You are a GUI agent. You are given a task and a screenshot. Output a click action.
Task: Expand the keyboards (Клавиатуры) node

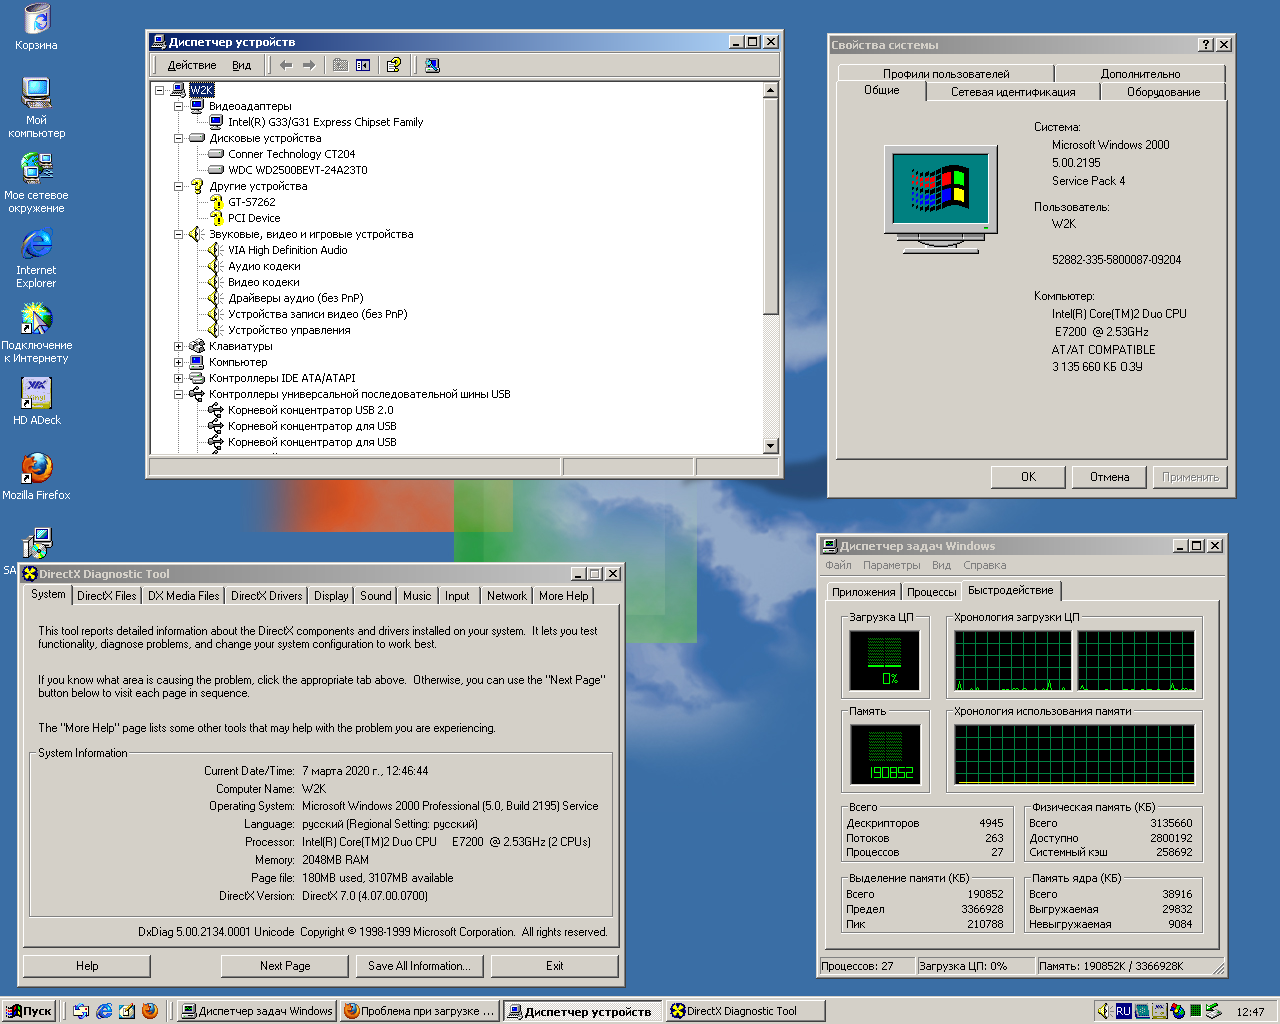(179, 346)
